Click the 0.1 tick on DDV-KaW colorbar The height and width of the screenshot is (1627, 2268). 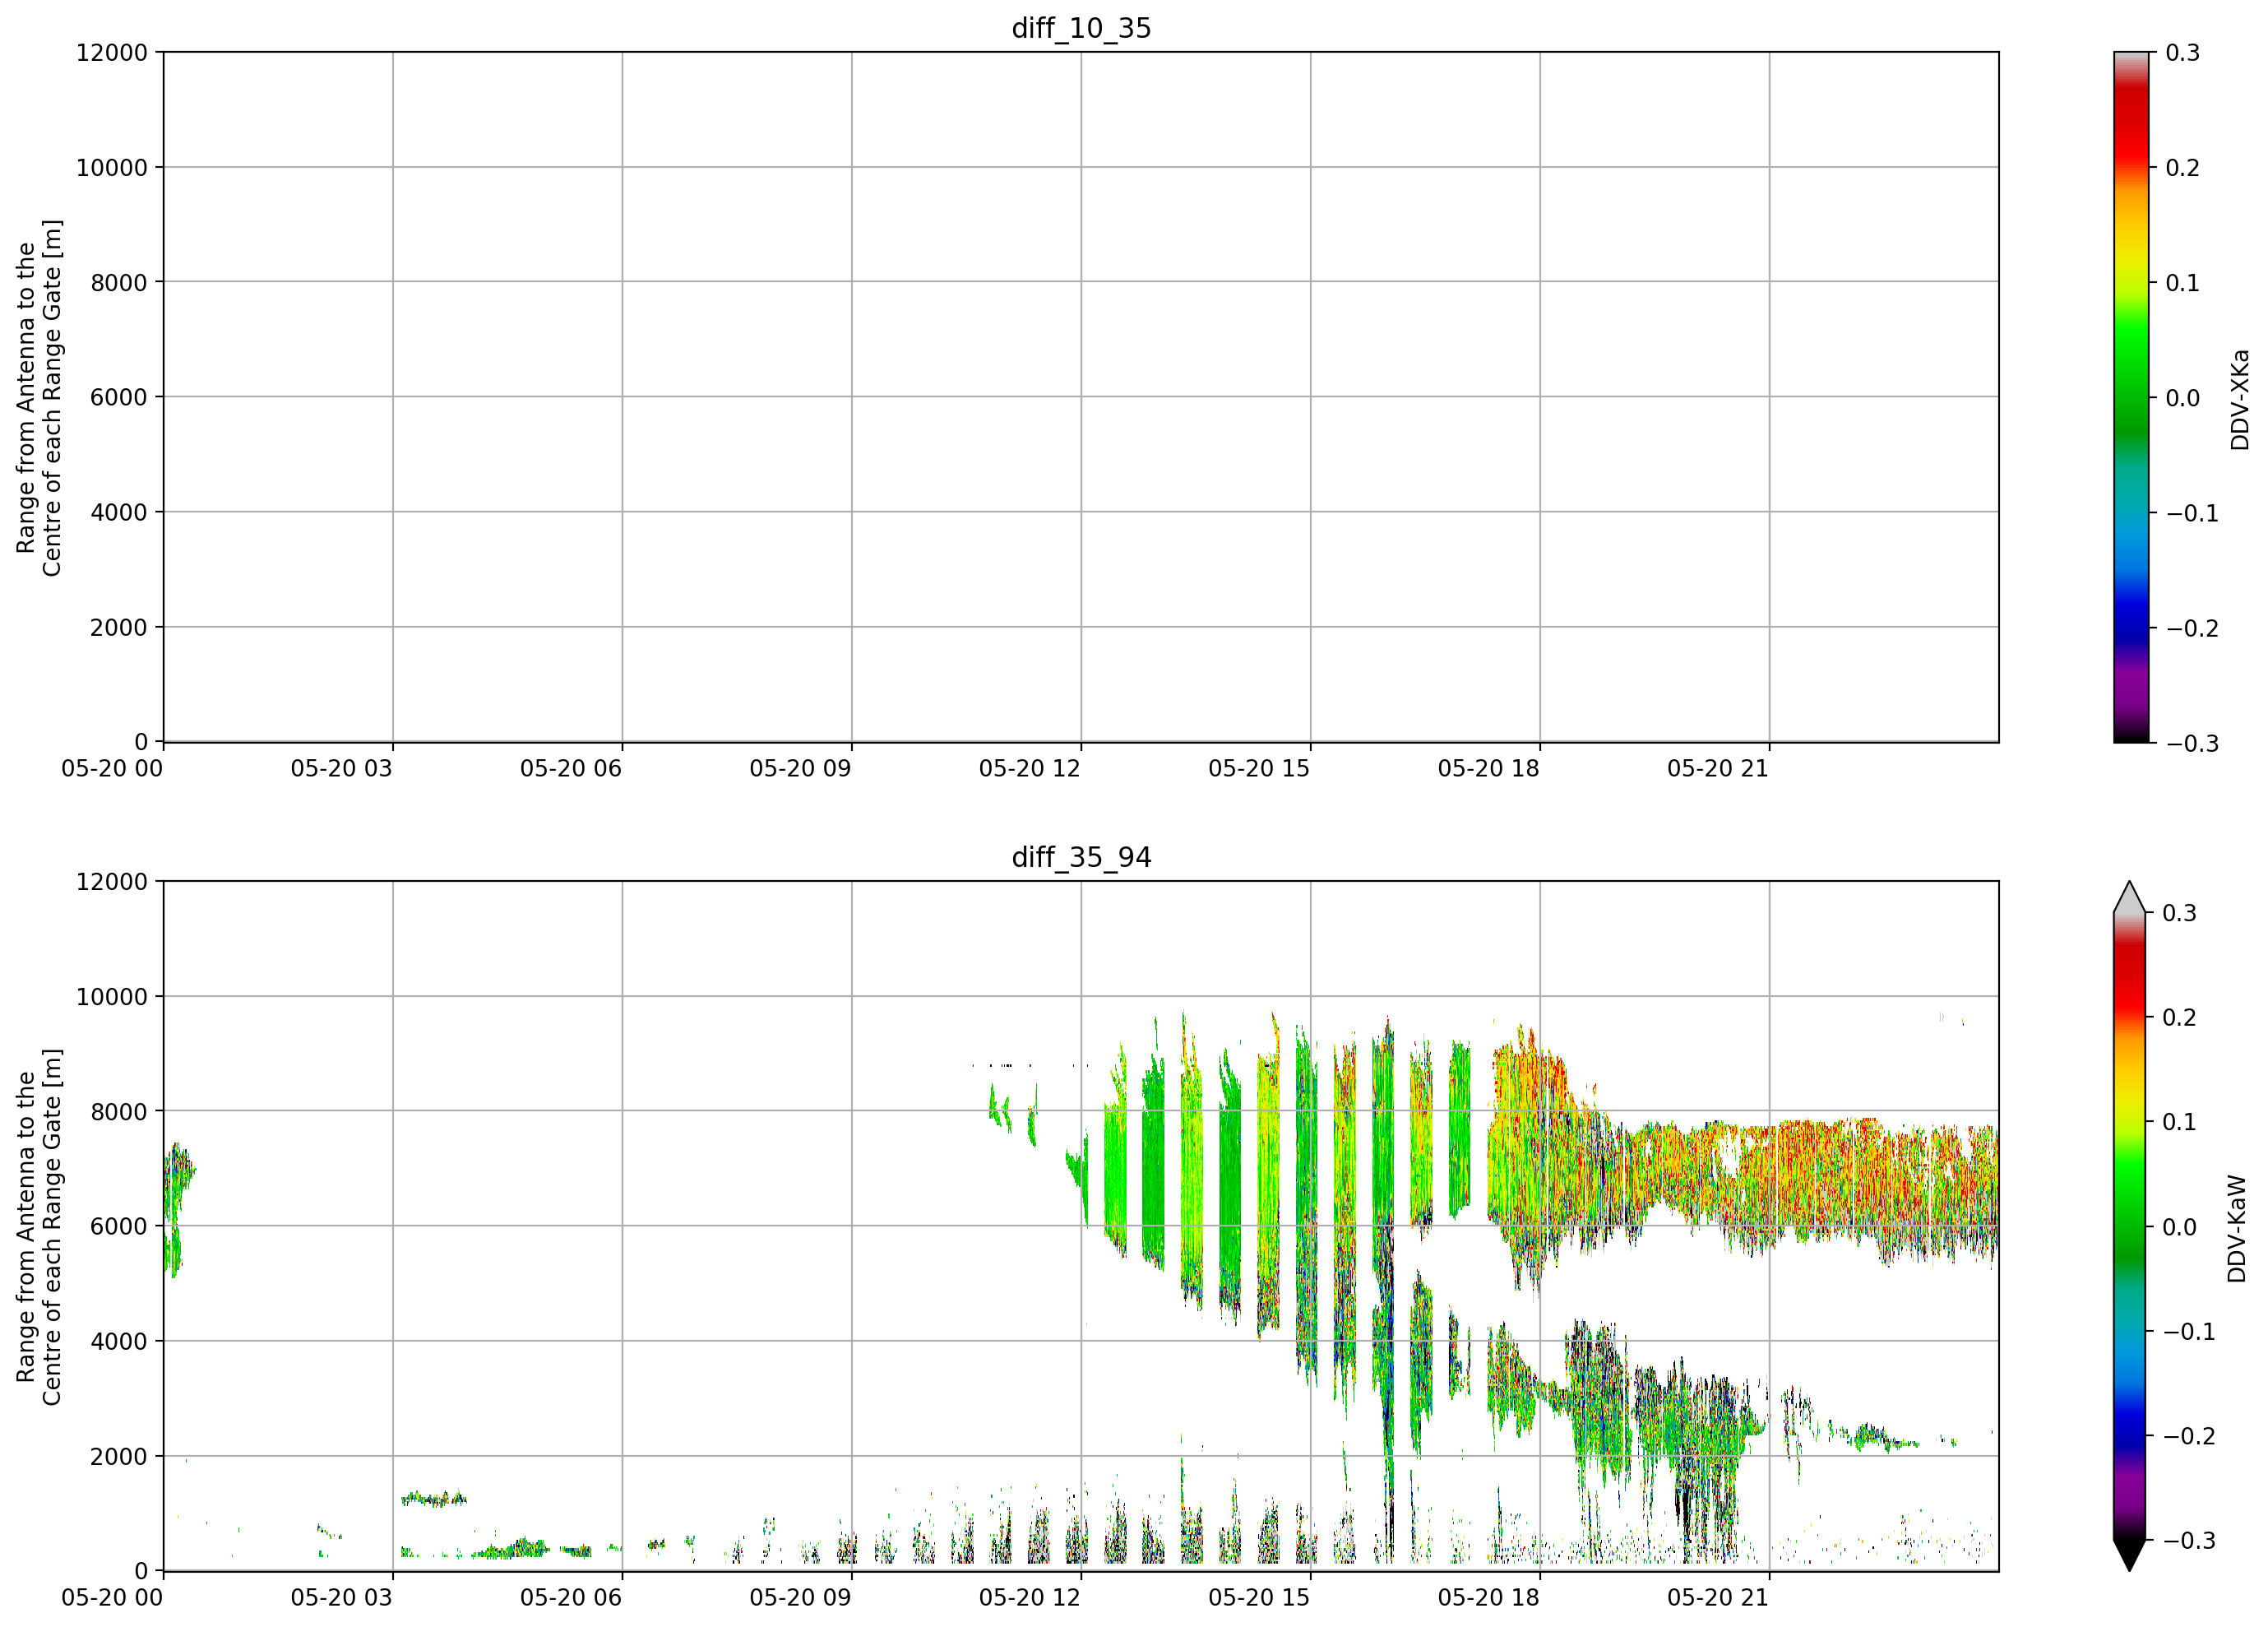(x=2179, y=1122)
